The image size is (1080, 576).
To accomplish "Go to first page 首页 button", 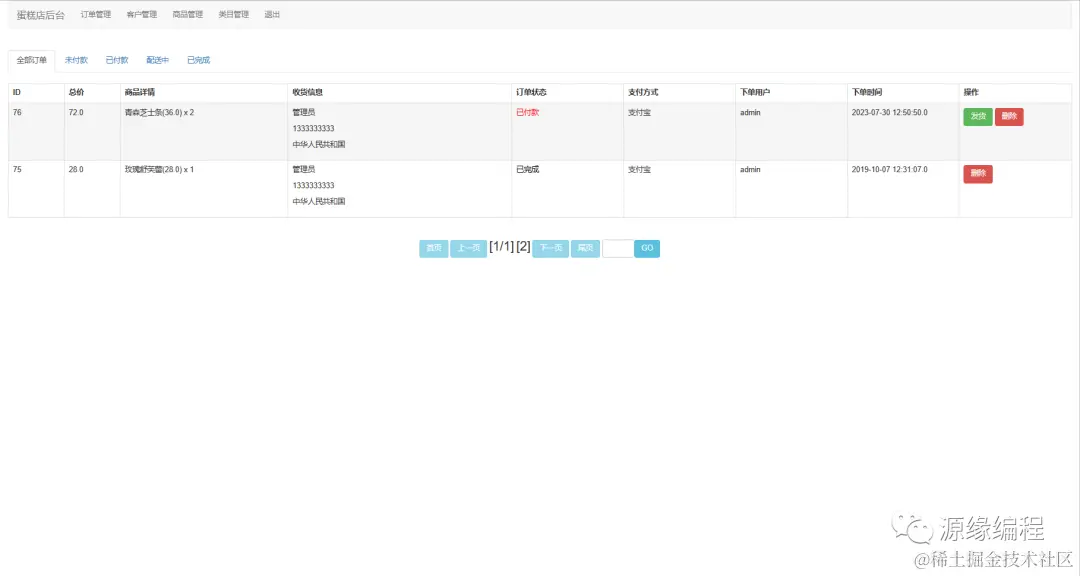I will click(434, 248).
